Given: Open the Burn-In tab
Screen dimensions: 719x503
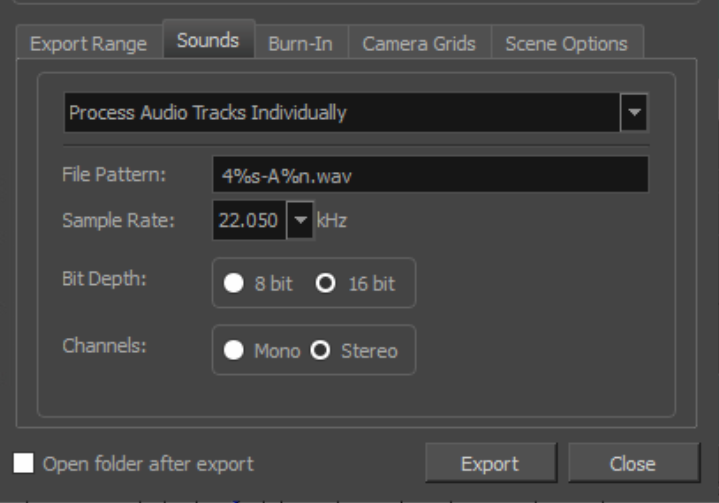Looking at the screenshot, I should coord(301,44).
